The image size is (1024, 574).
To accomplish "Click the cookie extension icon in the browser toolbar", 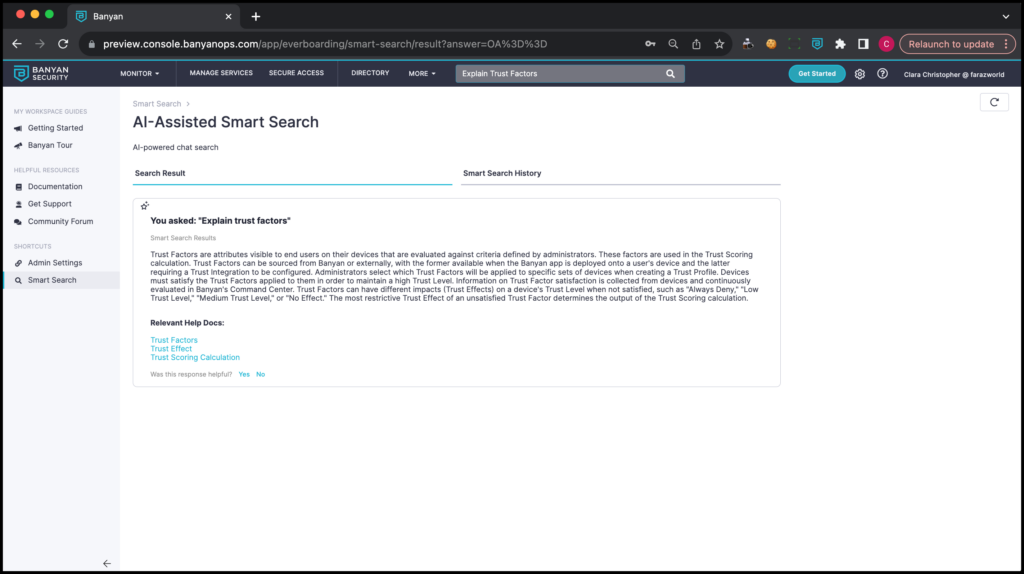I will tap(771, 44).
